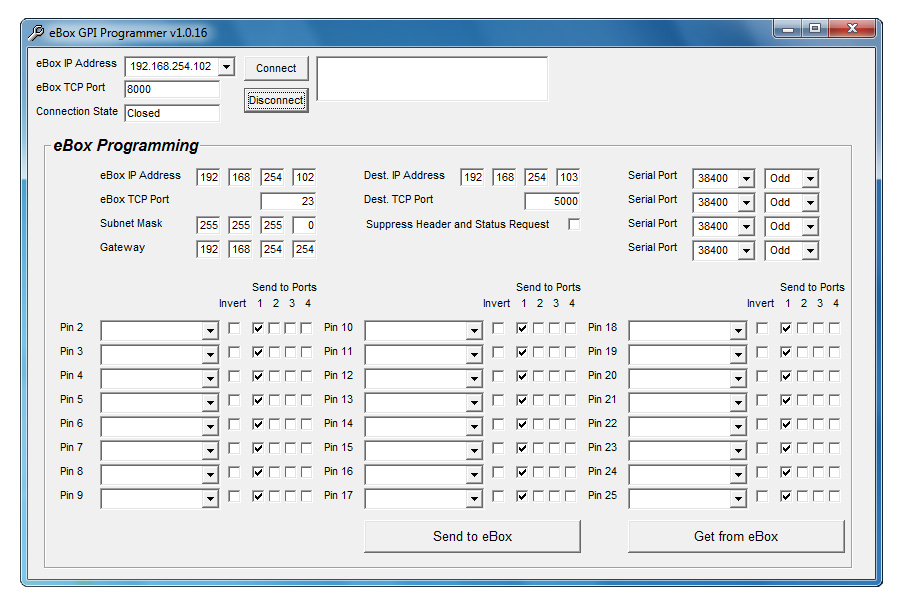
Task: Open the Pin 17 function dropdown
Action: coord(474,498)
